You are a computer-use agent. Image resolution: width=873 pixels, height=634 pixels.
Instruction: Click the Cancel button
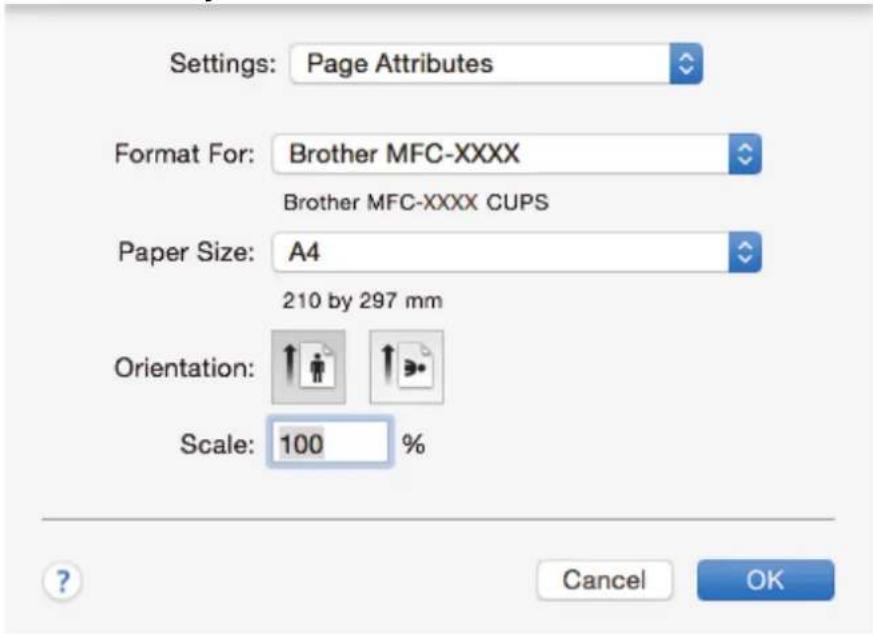point(605,580)
